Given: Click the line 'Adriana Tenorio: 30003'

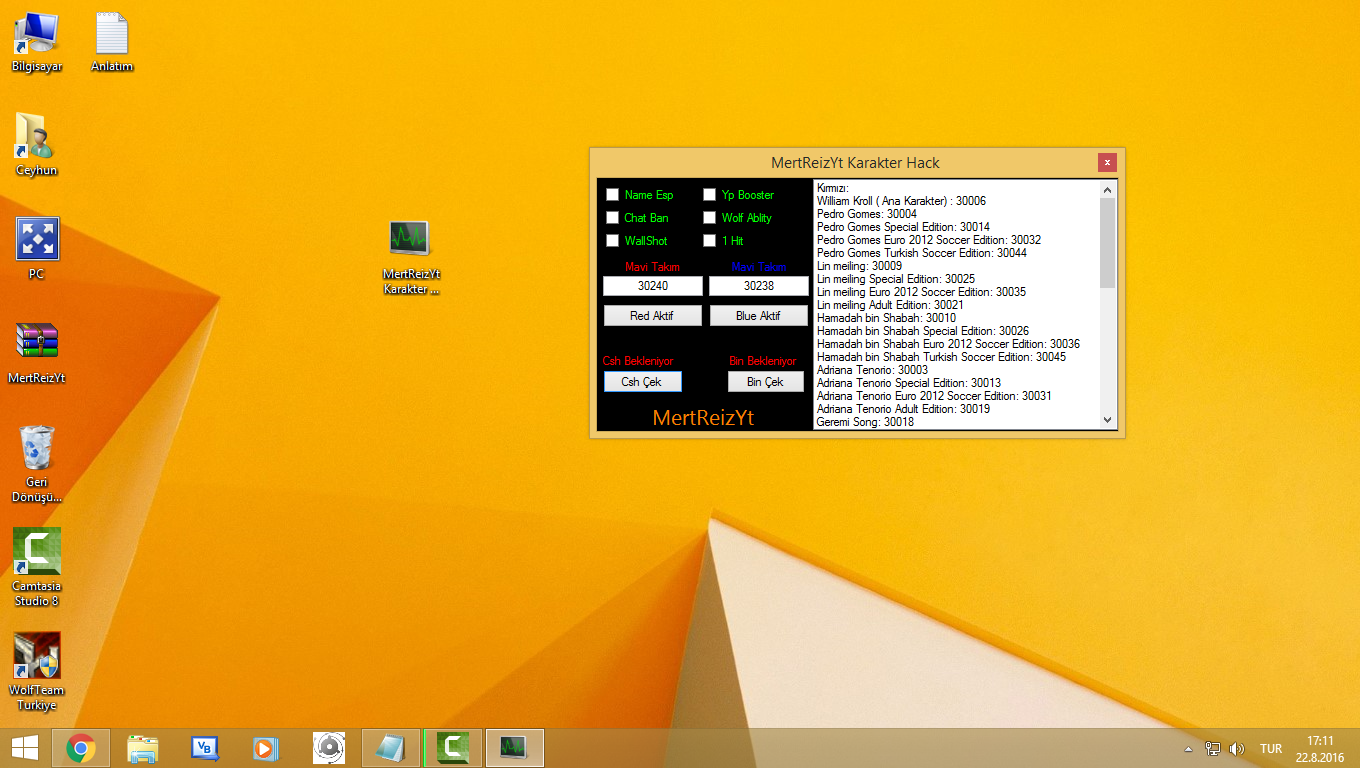Looking at the screenshot, I should [x=873, y=370].
